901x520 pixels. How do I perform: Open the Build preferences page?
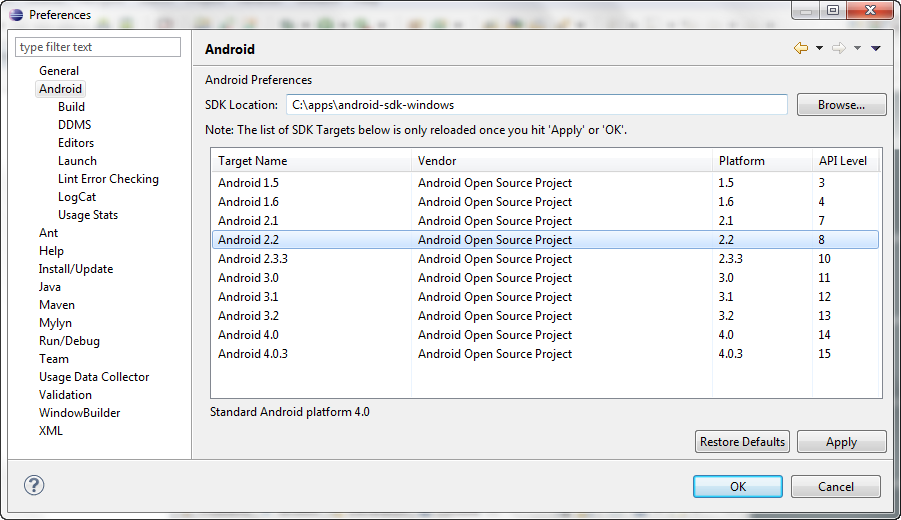point(71,107)
